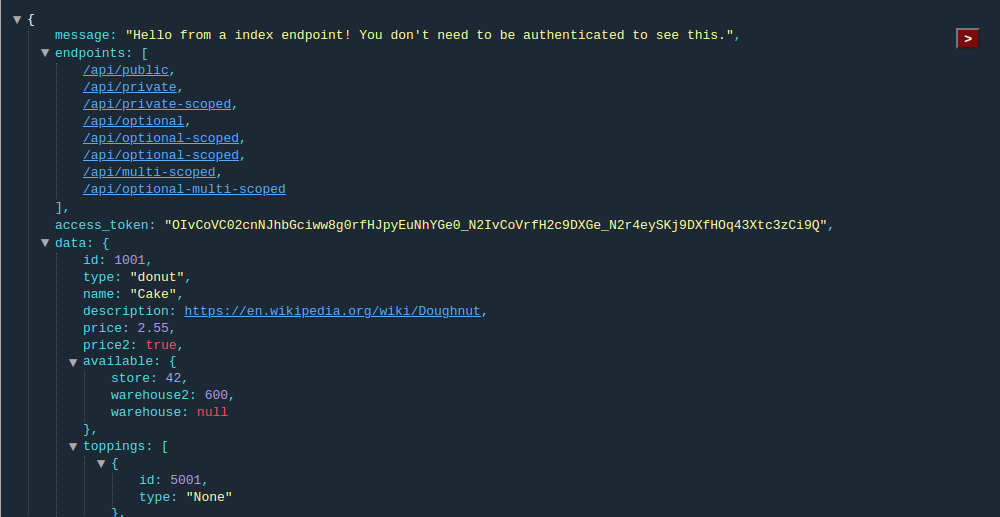Open the /api/public link

(x=126, y=70)
